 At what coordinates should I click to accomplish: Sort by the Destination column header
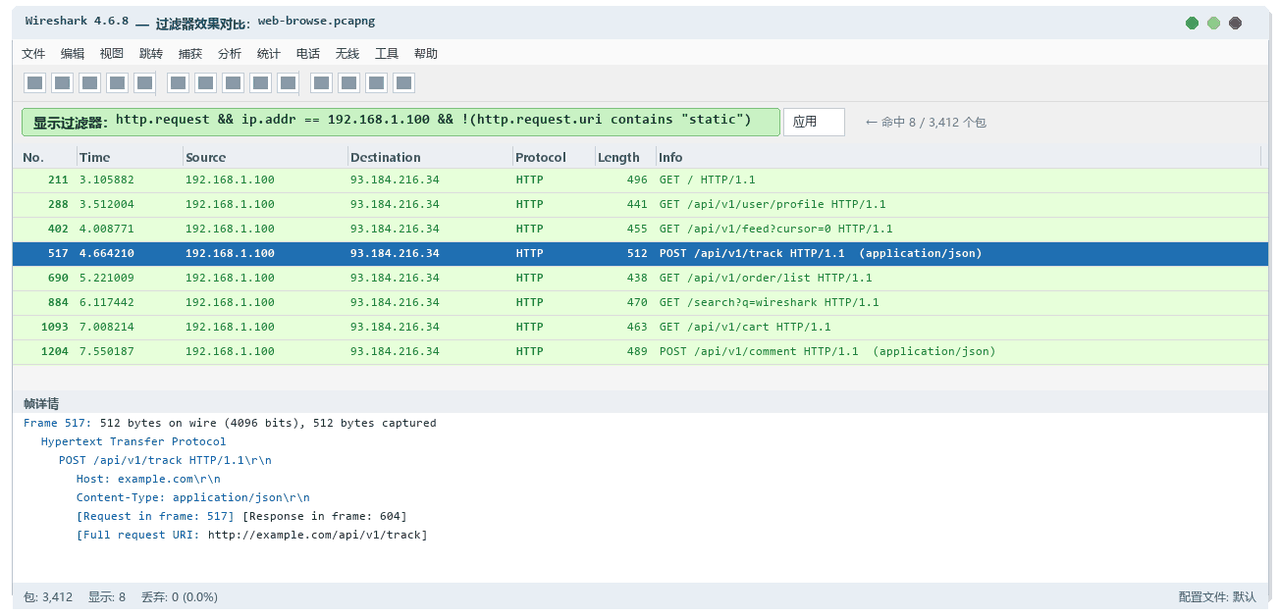430,157
